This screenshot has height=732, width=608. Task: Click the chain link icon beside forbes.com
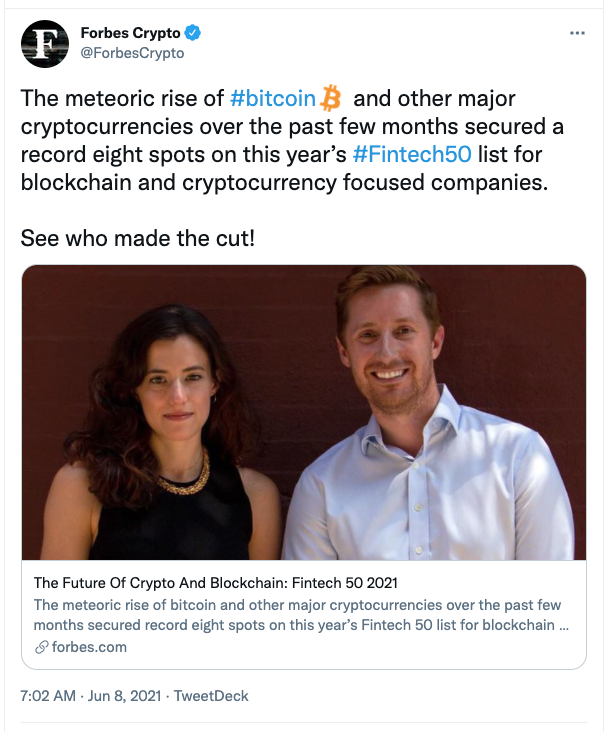(x=40, y=647)
